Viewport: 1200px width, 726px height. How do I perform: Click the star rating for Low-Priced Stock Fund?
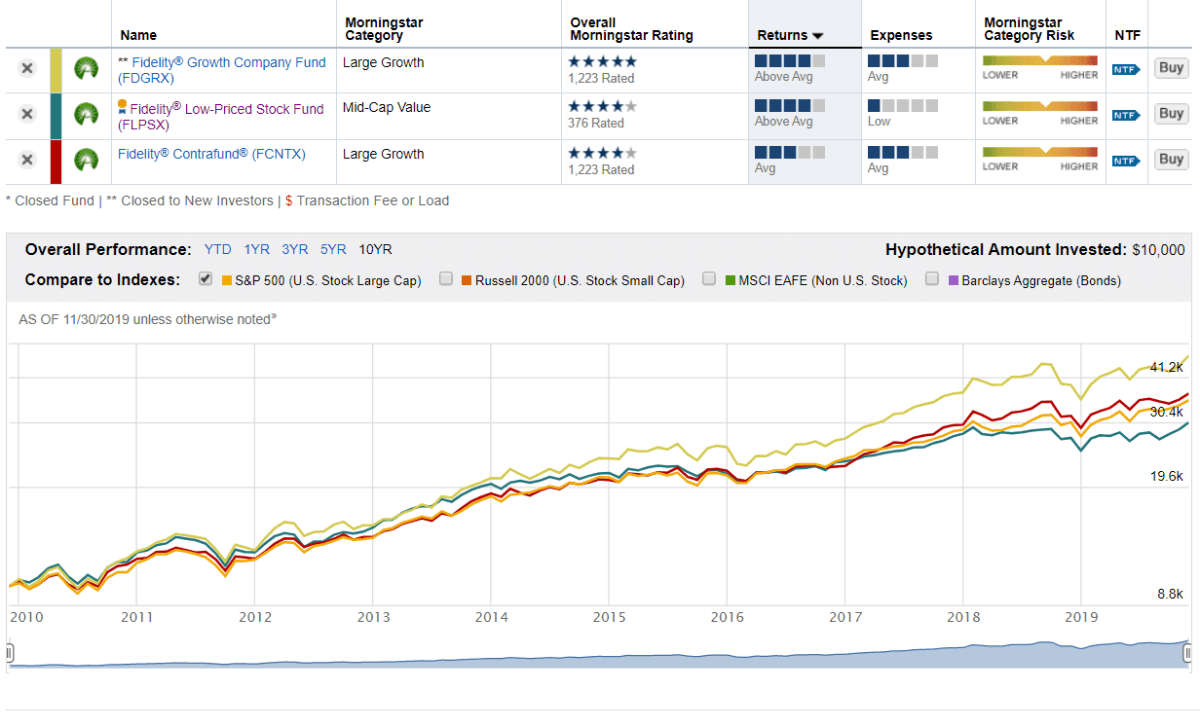click(602, 107)
